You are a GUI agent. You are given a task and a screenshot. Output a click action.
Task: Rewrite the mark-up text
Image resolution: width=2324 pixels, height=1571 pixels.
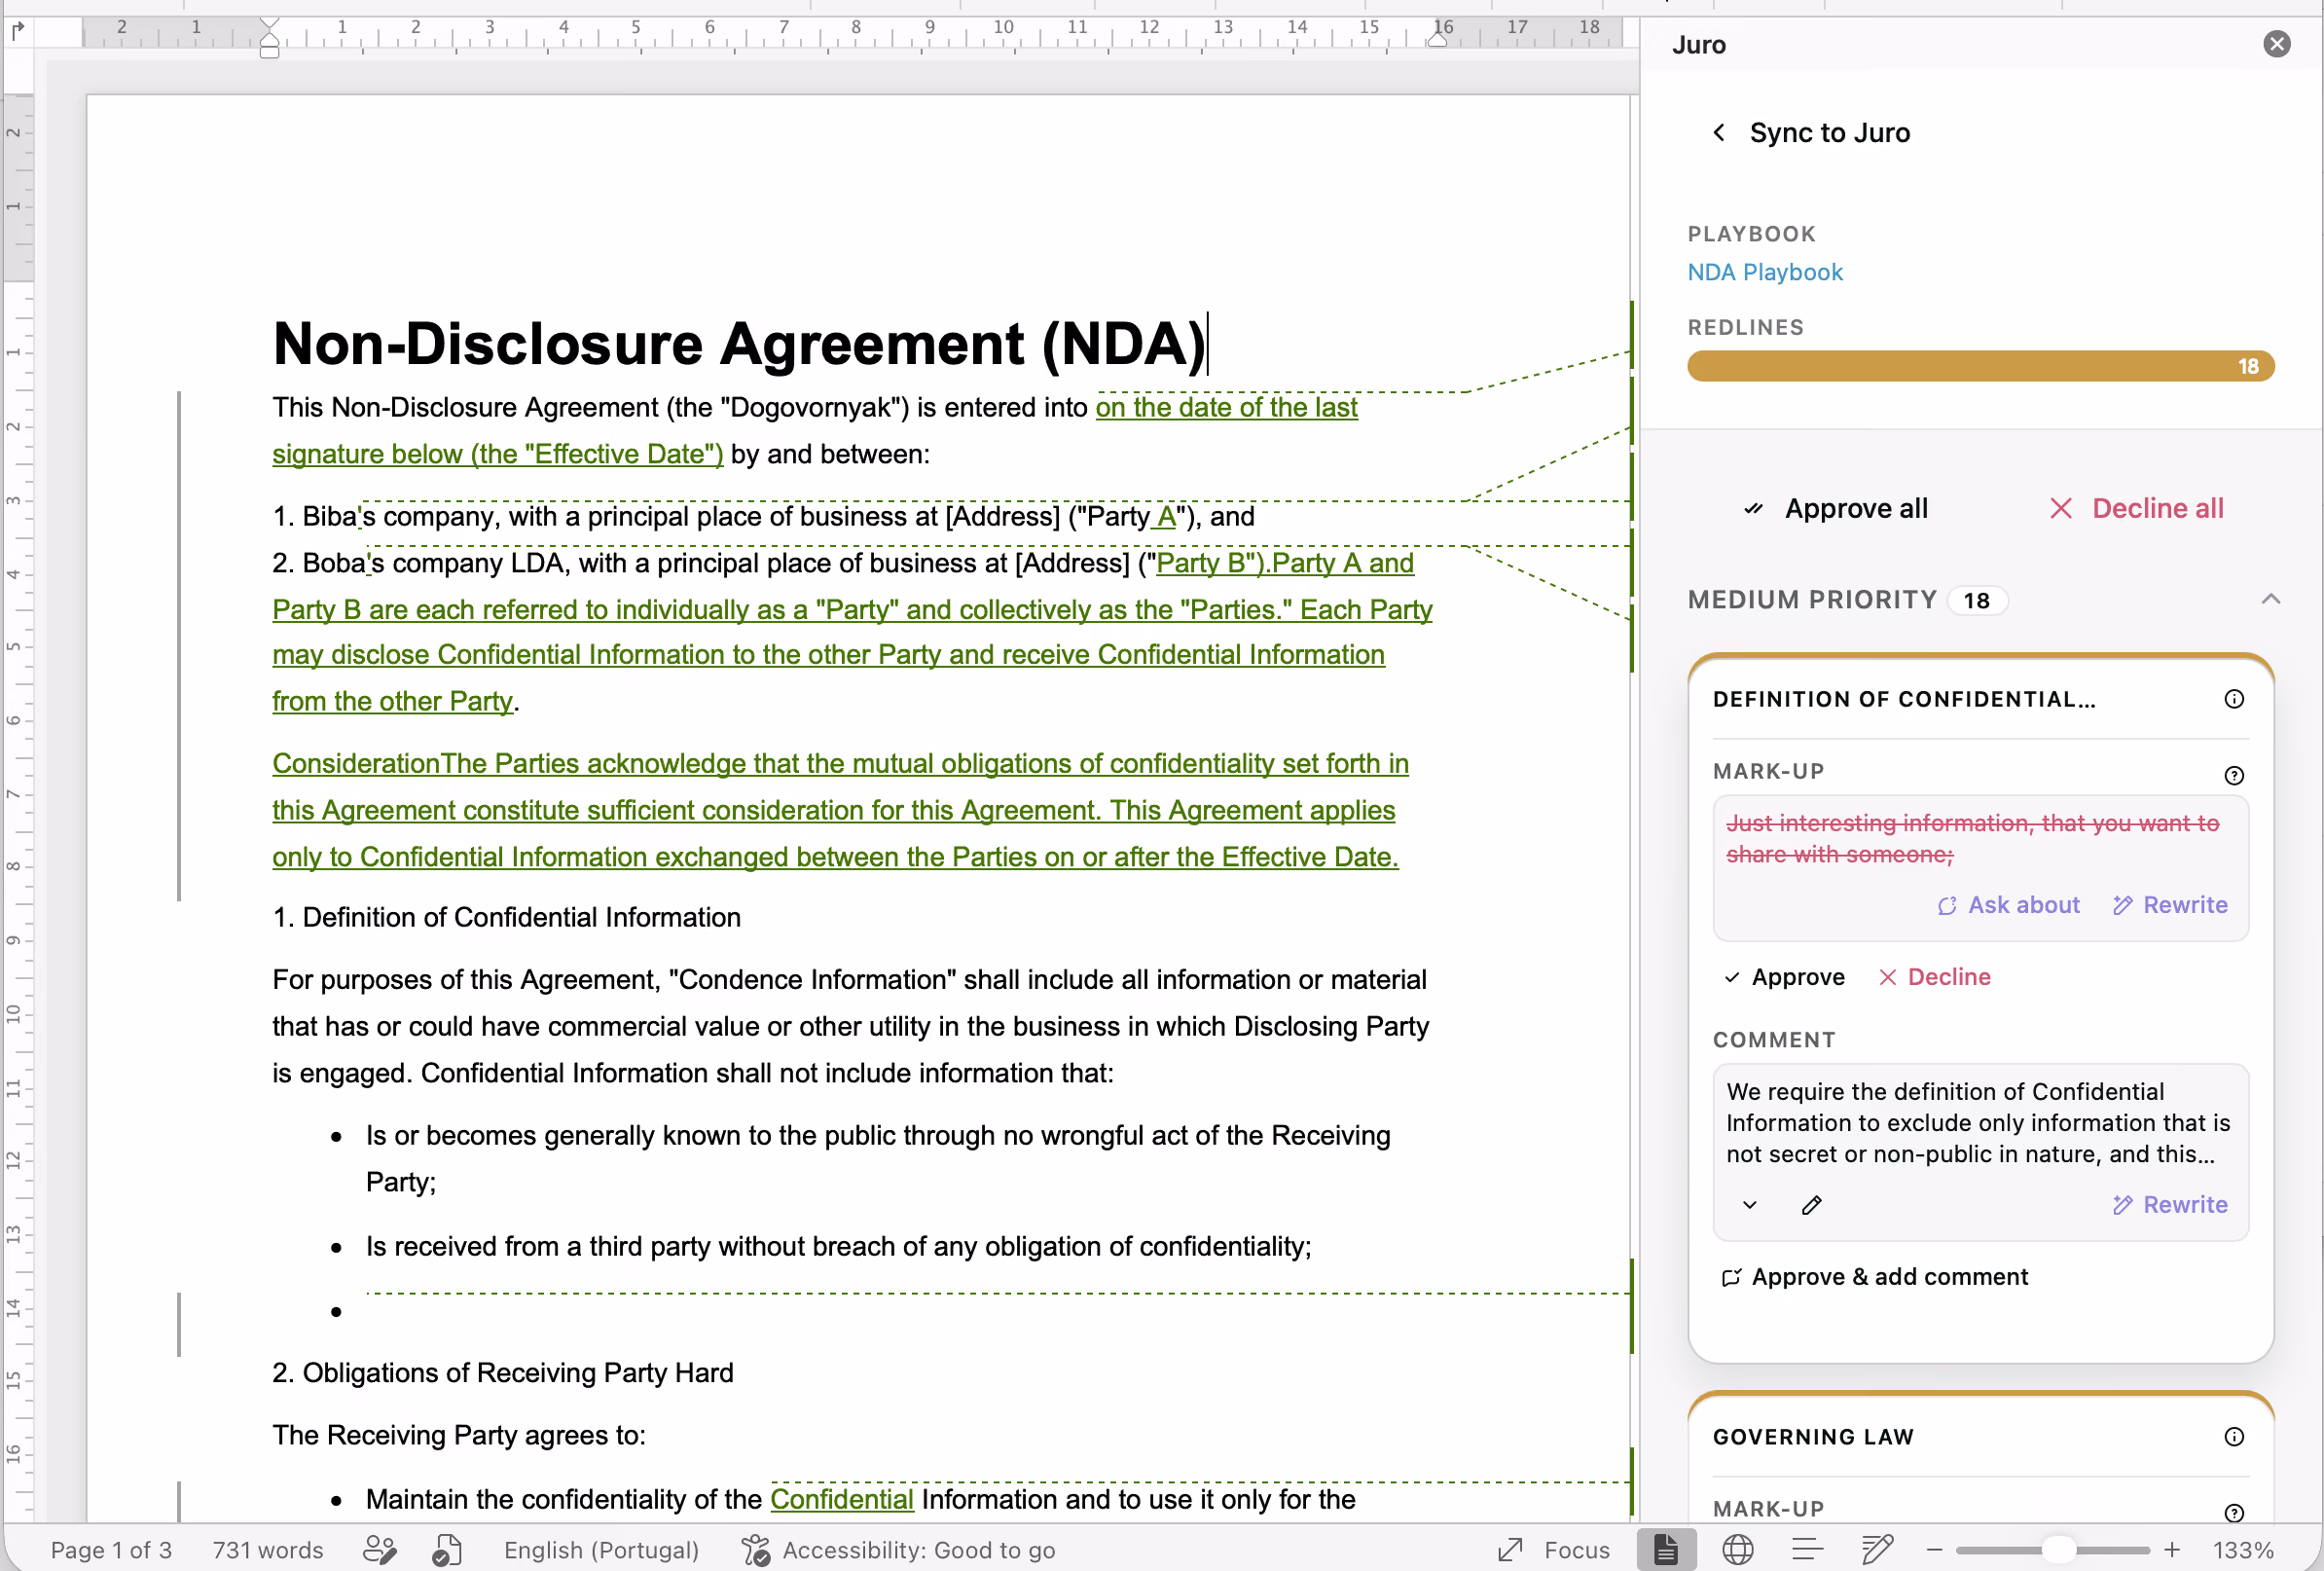coord(2170,905)
